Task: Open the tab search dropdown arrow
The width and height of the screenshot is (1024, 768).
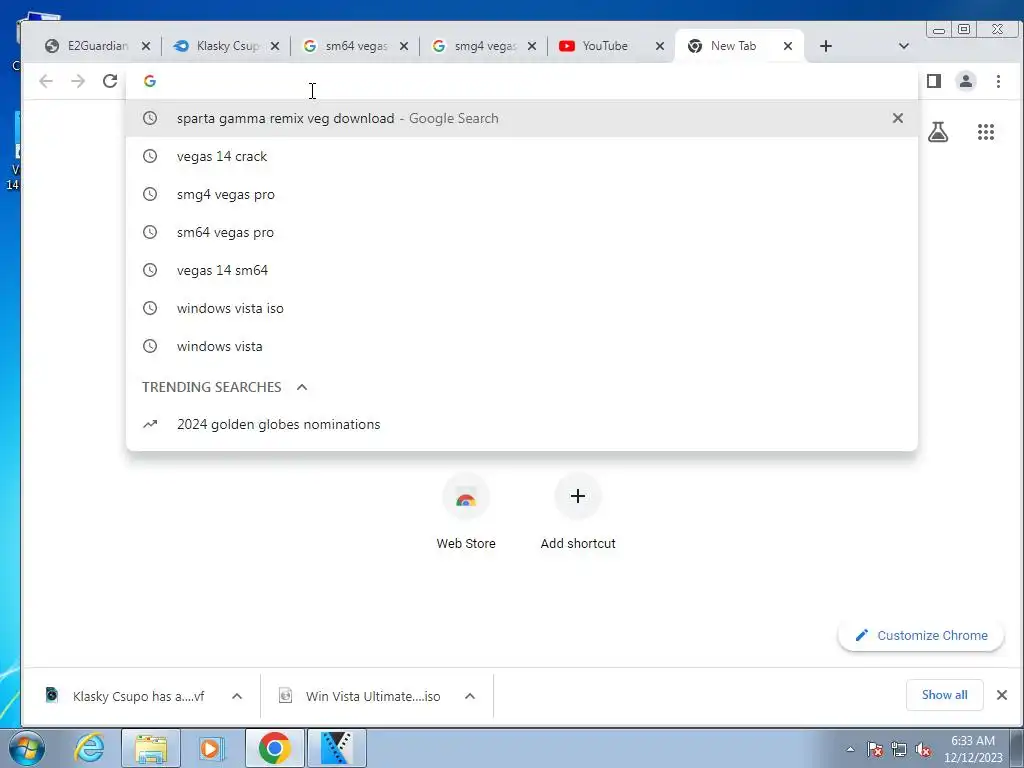Action: coord(904,46)
